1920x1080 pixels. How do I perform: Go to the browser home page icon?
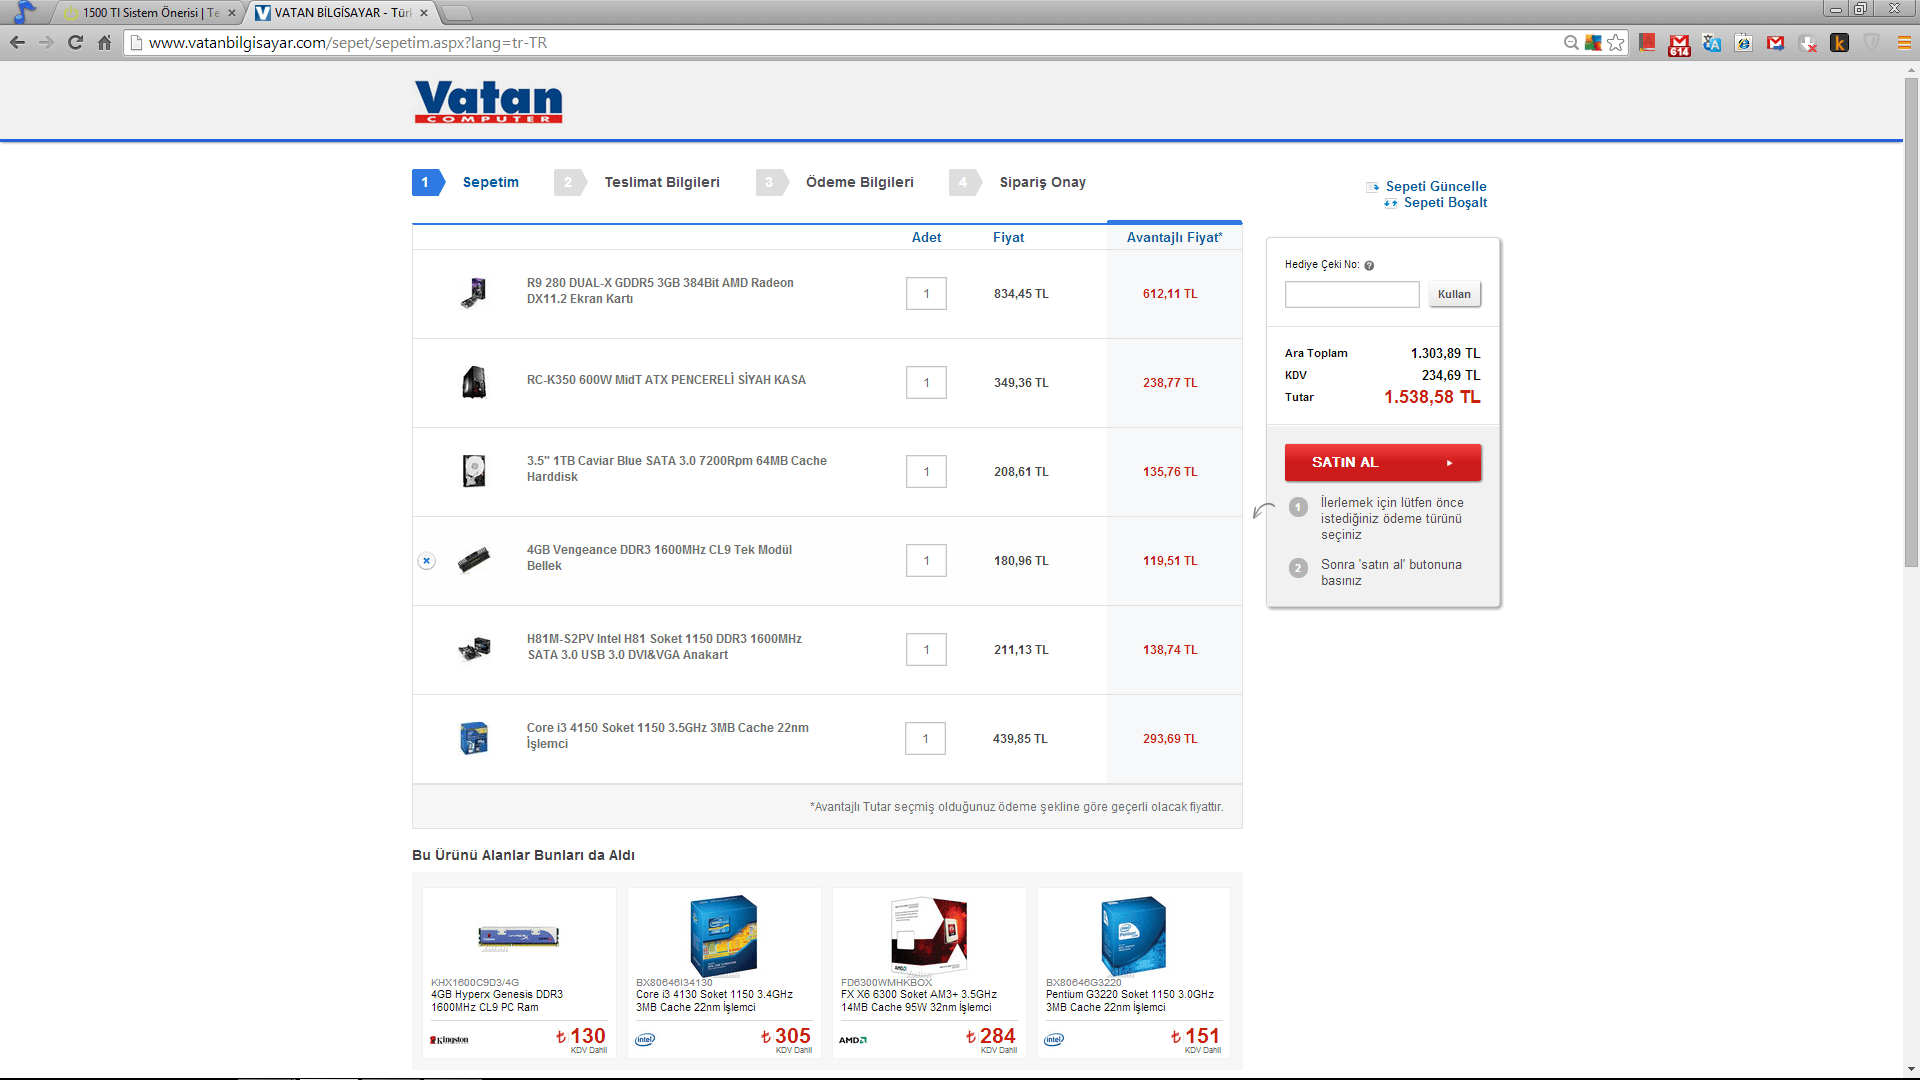104,43
